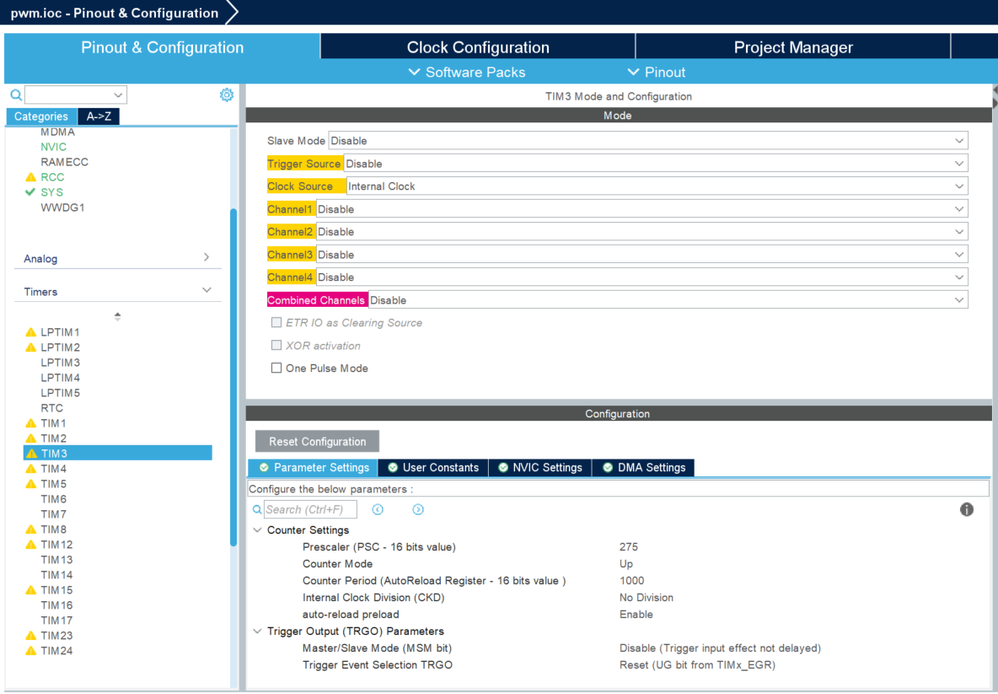Screen dimensions: 998x694
Task: Open the User Constants tab
Action: pos(433,467)
